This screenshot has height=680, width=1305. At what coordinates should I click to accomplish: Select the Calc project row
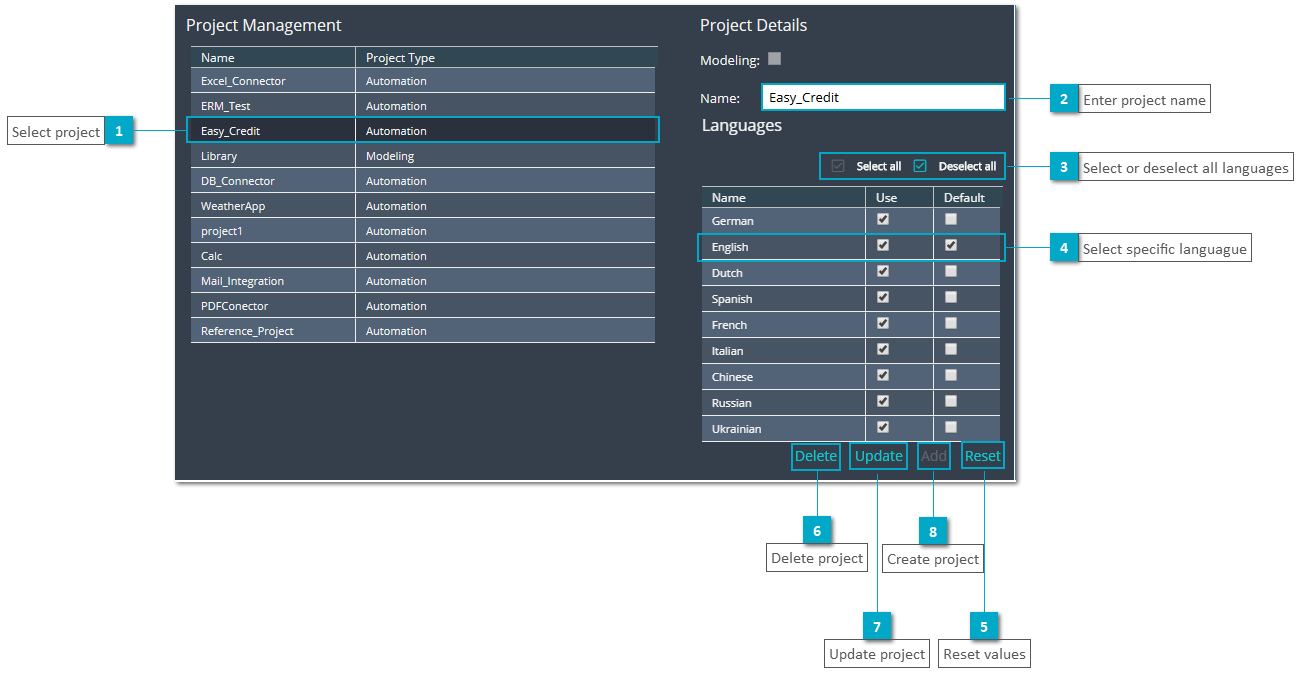point(423,256)
